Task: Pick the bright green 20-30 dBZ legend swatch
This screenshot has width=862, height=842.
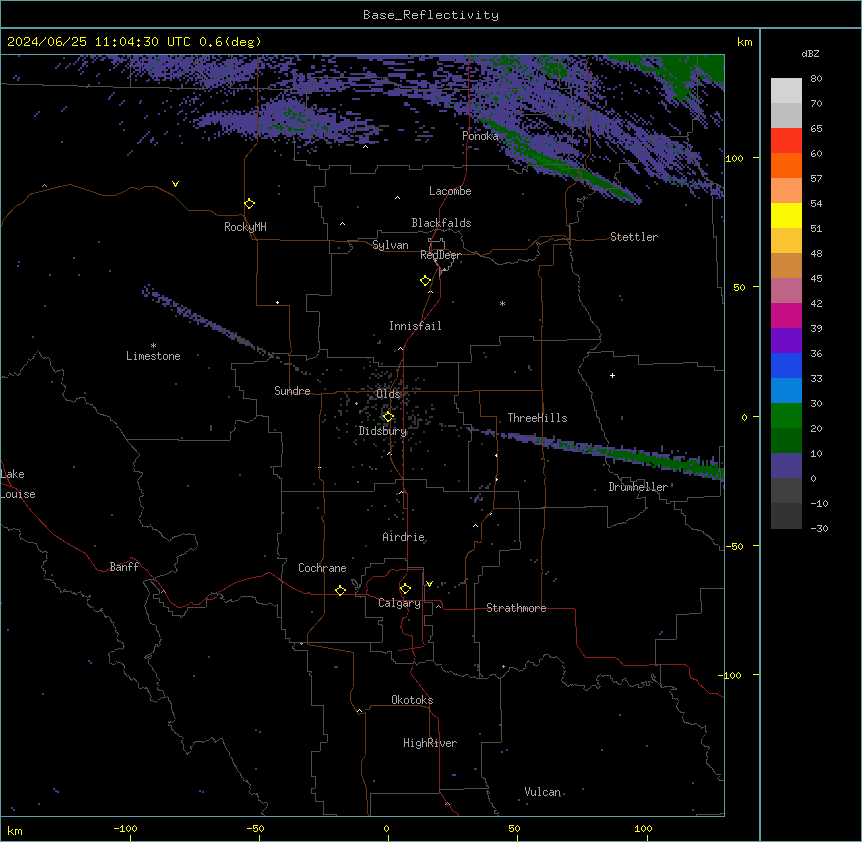Action: 786,416
